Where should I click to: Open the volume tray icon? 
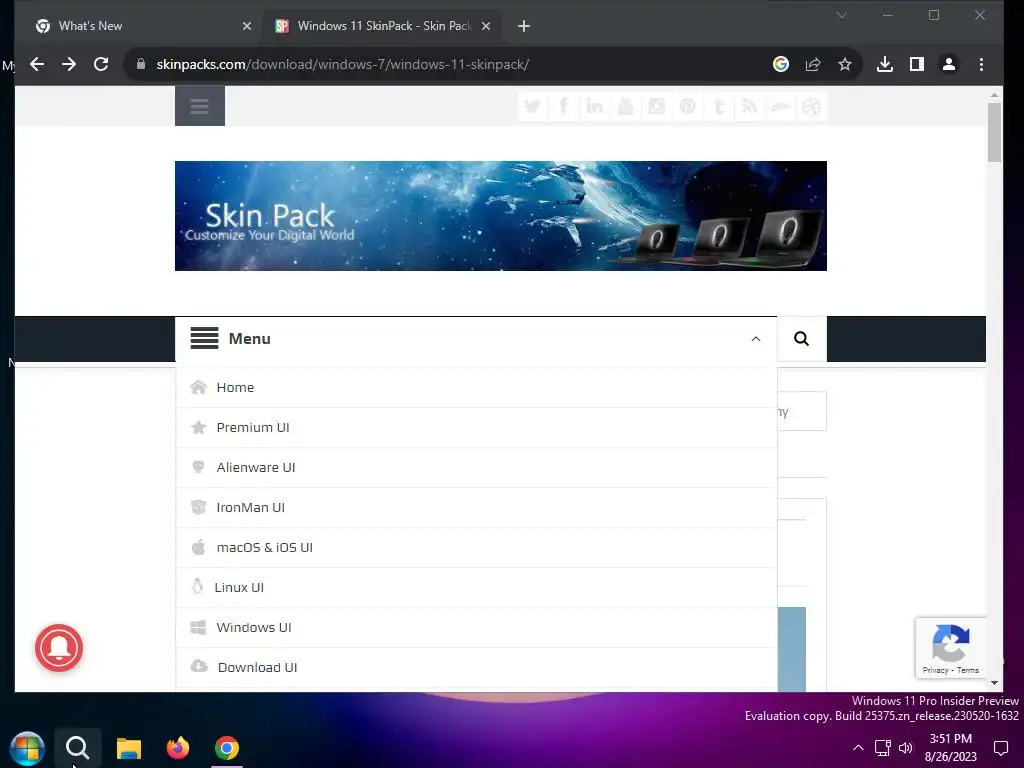(x=906, y=748)
